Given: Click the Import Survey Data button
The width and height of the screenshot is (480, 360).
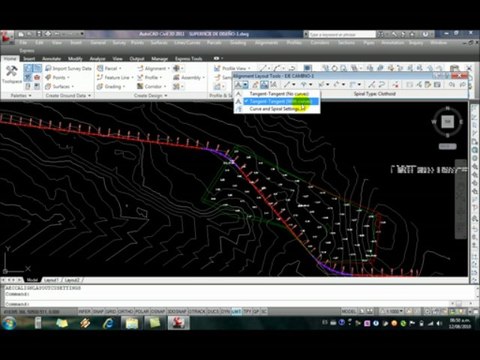Looking at the screenshot, I should coord(68,68).
